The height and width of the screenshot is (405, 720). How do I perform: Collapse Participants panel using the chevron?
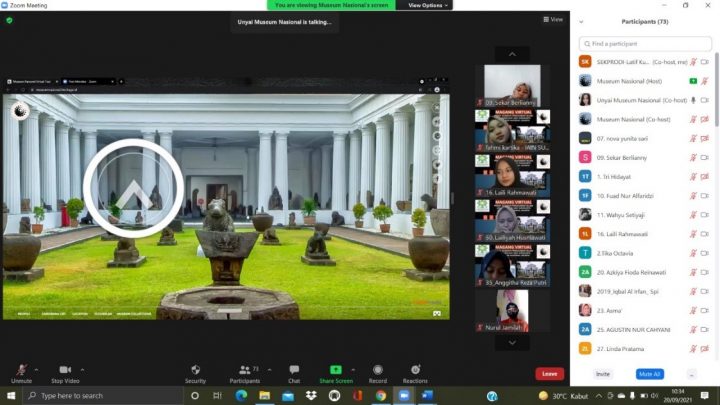pyautogui.click(x=581, y=22)
